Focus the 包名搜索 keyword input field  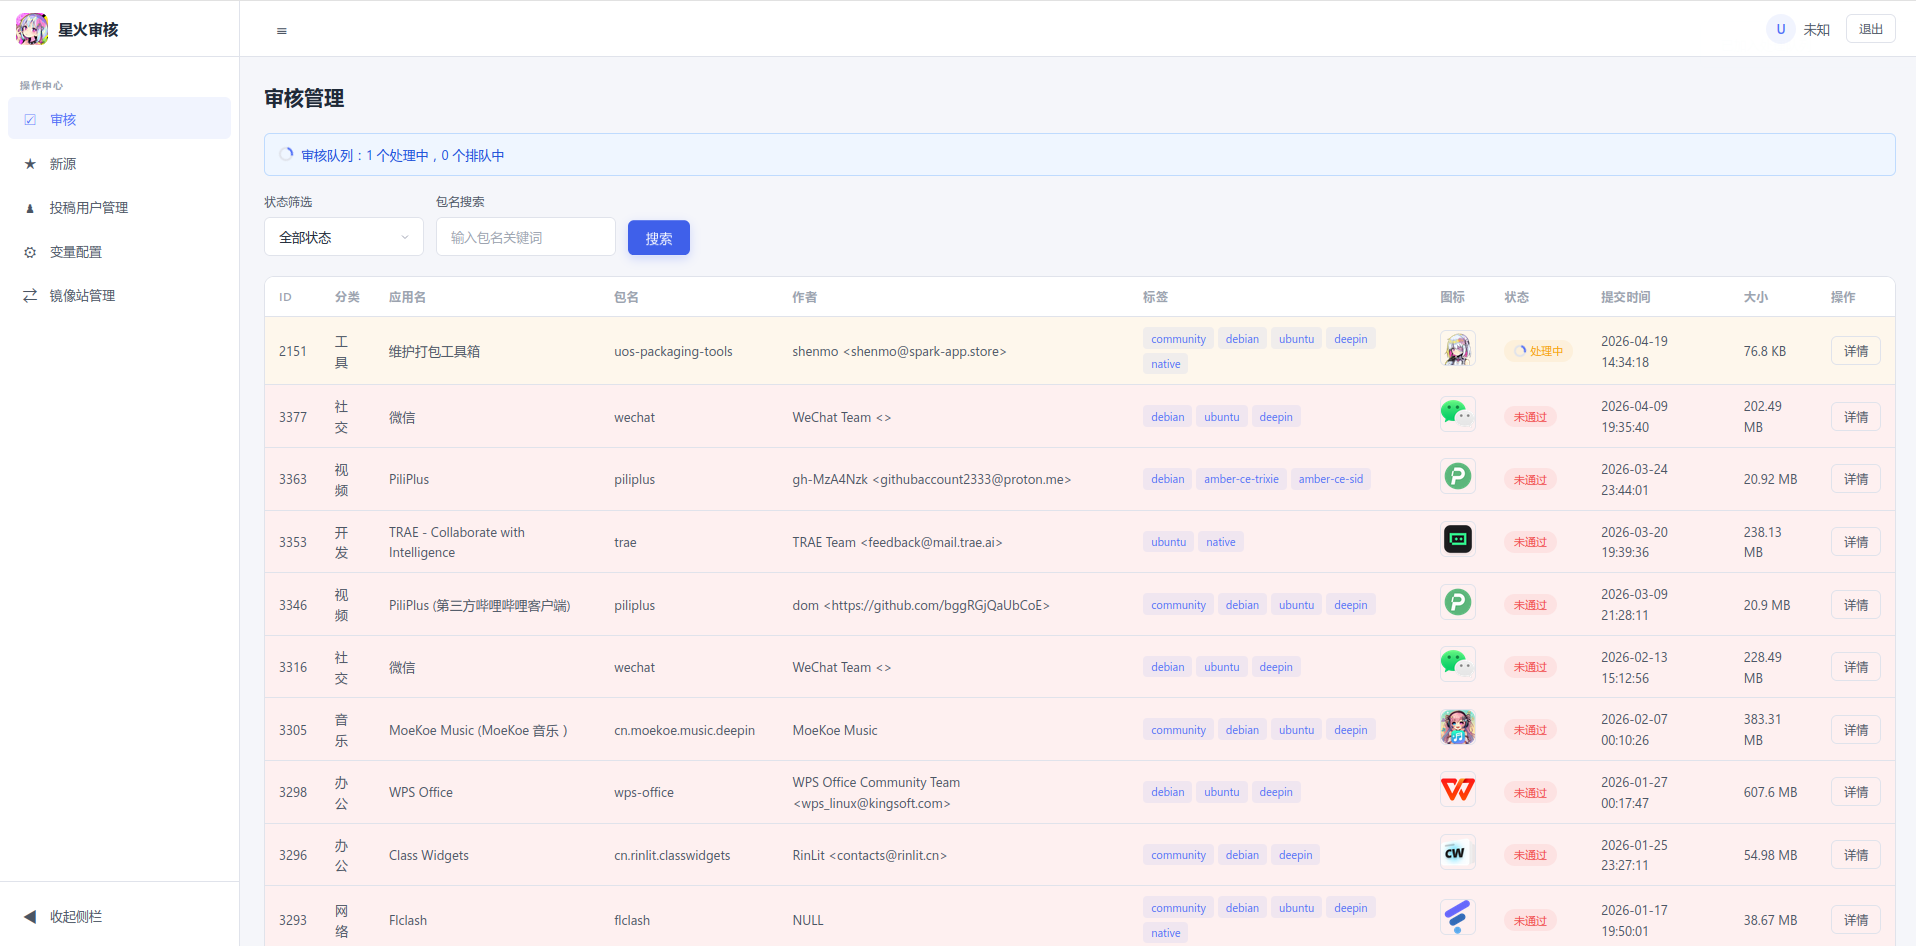pos(525,237)
